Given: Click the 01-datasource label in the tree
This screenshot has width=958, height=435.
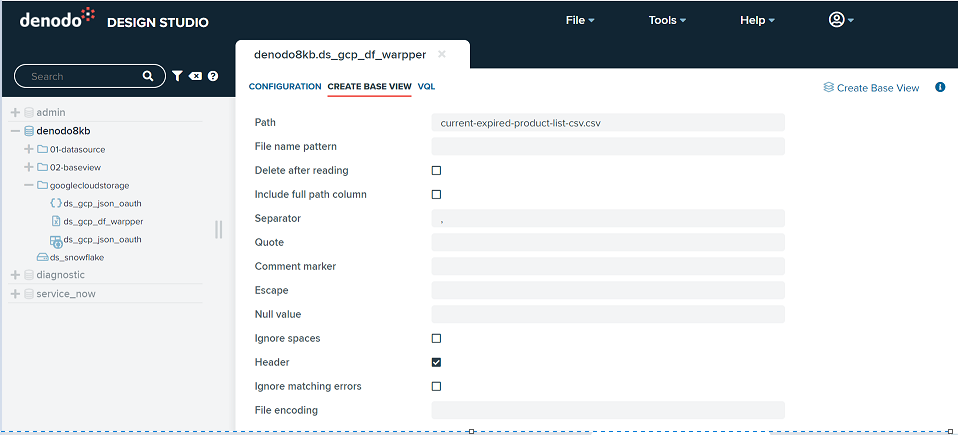Looking at the screenshot, I should 78,149.
